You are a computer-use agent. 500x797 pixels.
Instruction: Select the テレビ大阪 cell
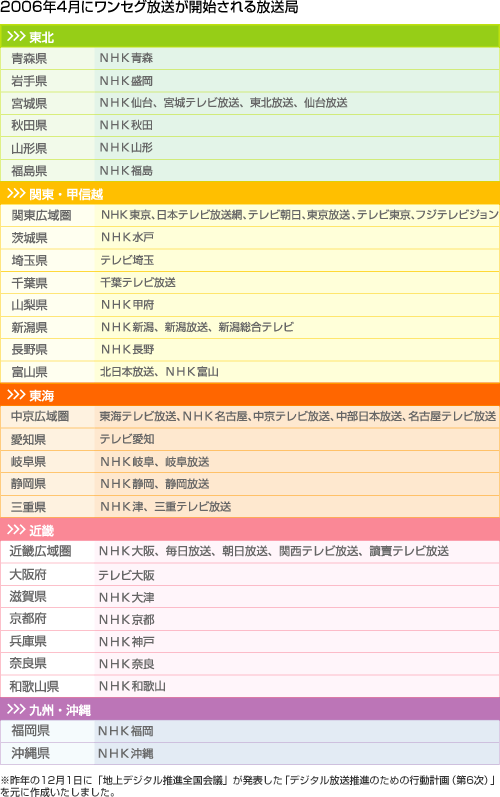click(297, 575)
